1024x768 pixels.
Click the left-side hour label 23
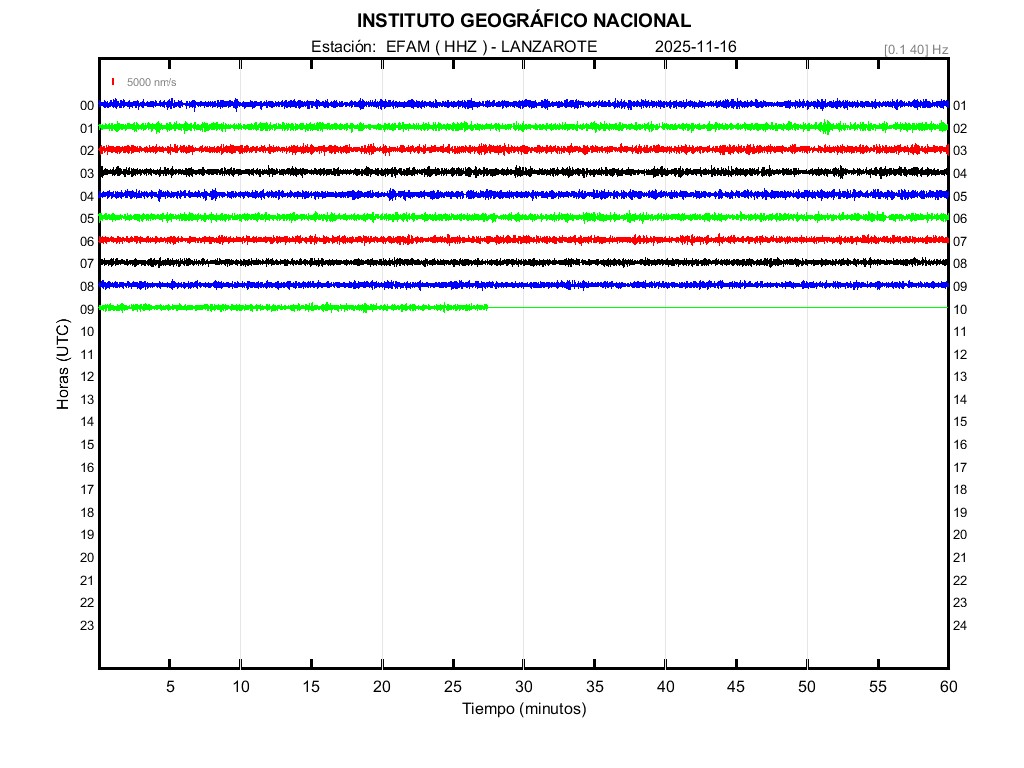[87, 625]
